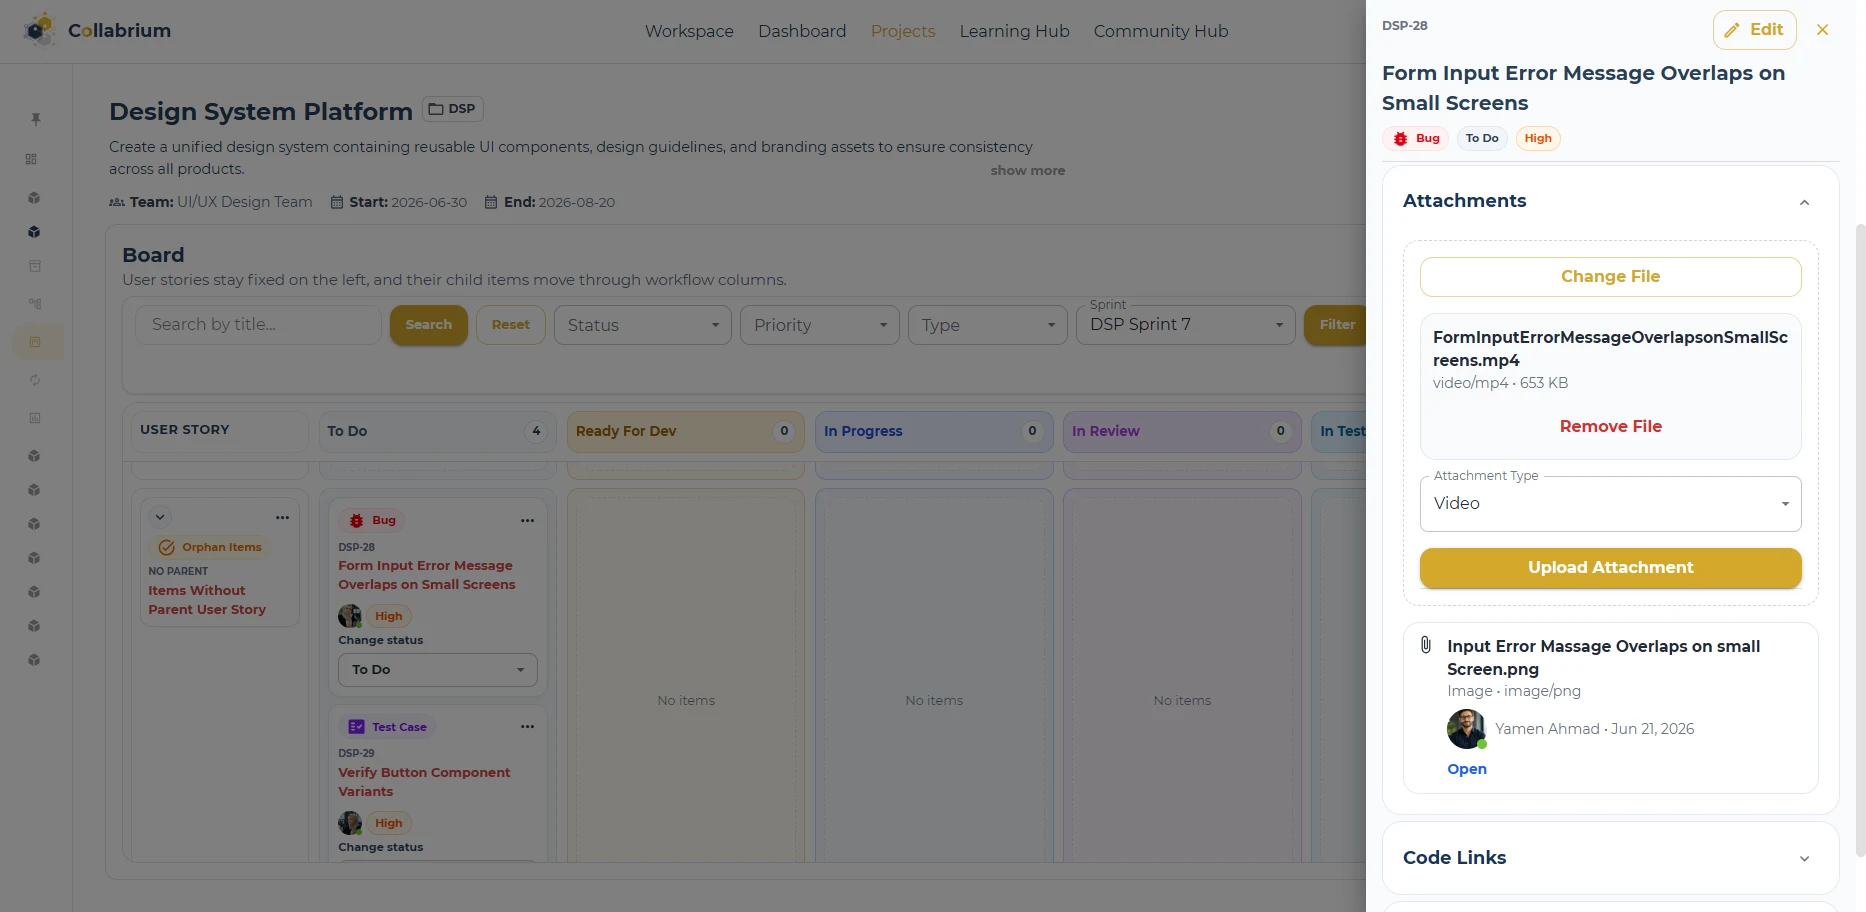Open the hierarchy tree icon in sidebar

[35, 304]
